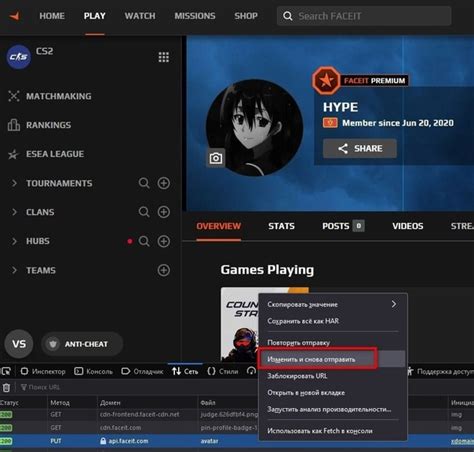Click the profile avatar image
474x452 pixels.
click(255, 127)
